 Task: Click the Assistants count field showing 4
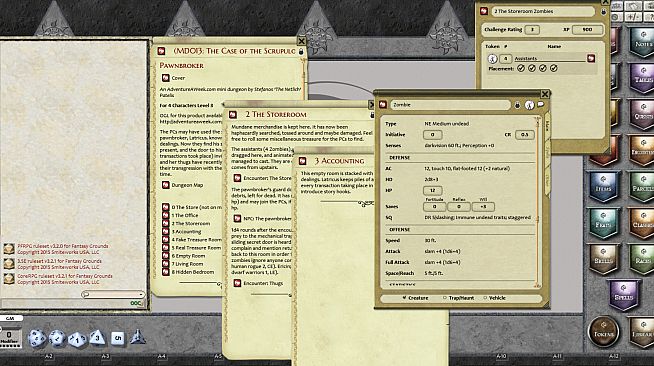coord(506,59)
